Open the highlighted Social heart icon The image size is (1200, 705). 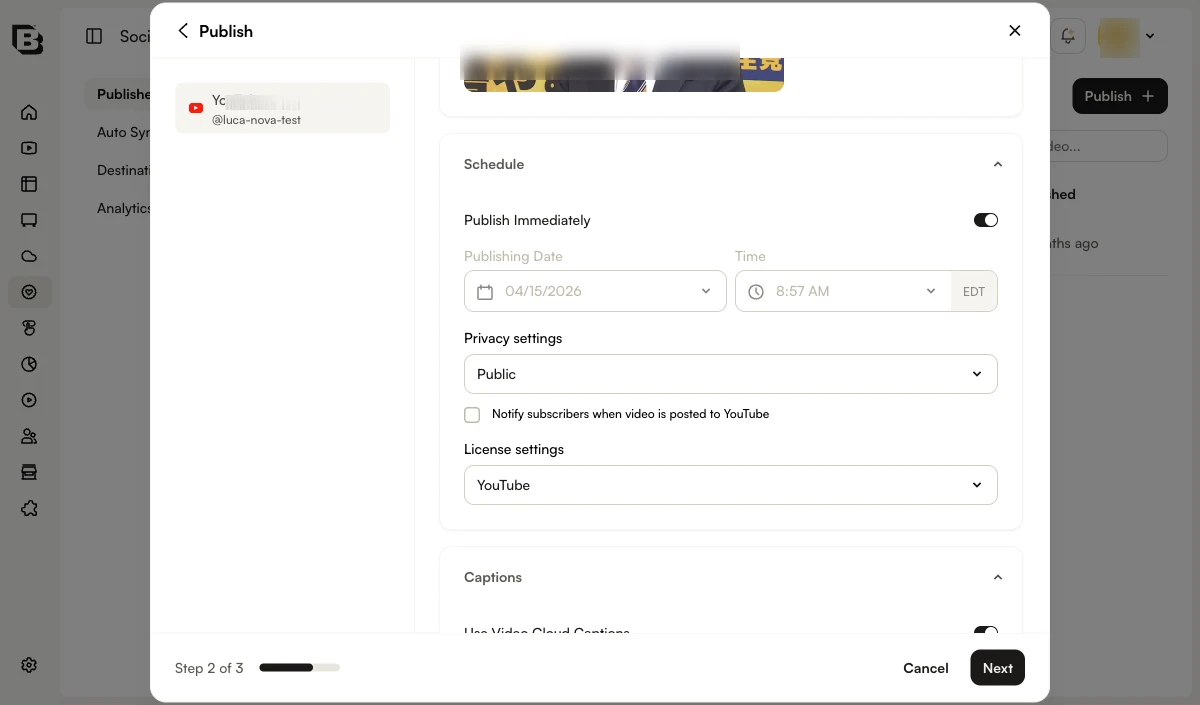[29, 292]
